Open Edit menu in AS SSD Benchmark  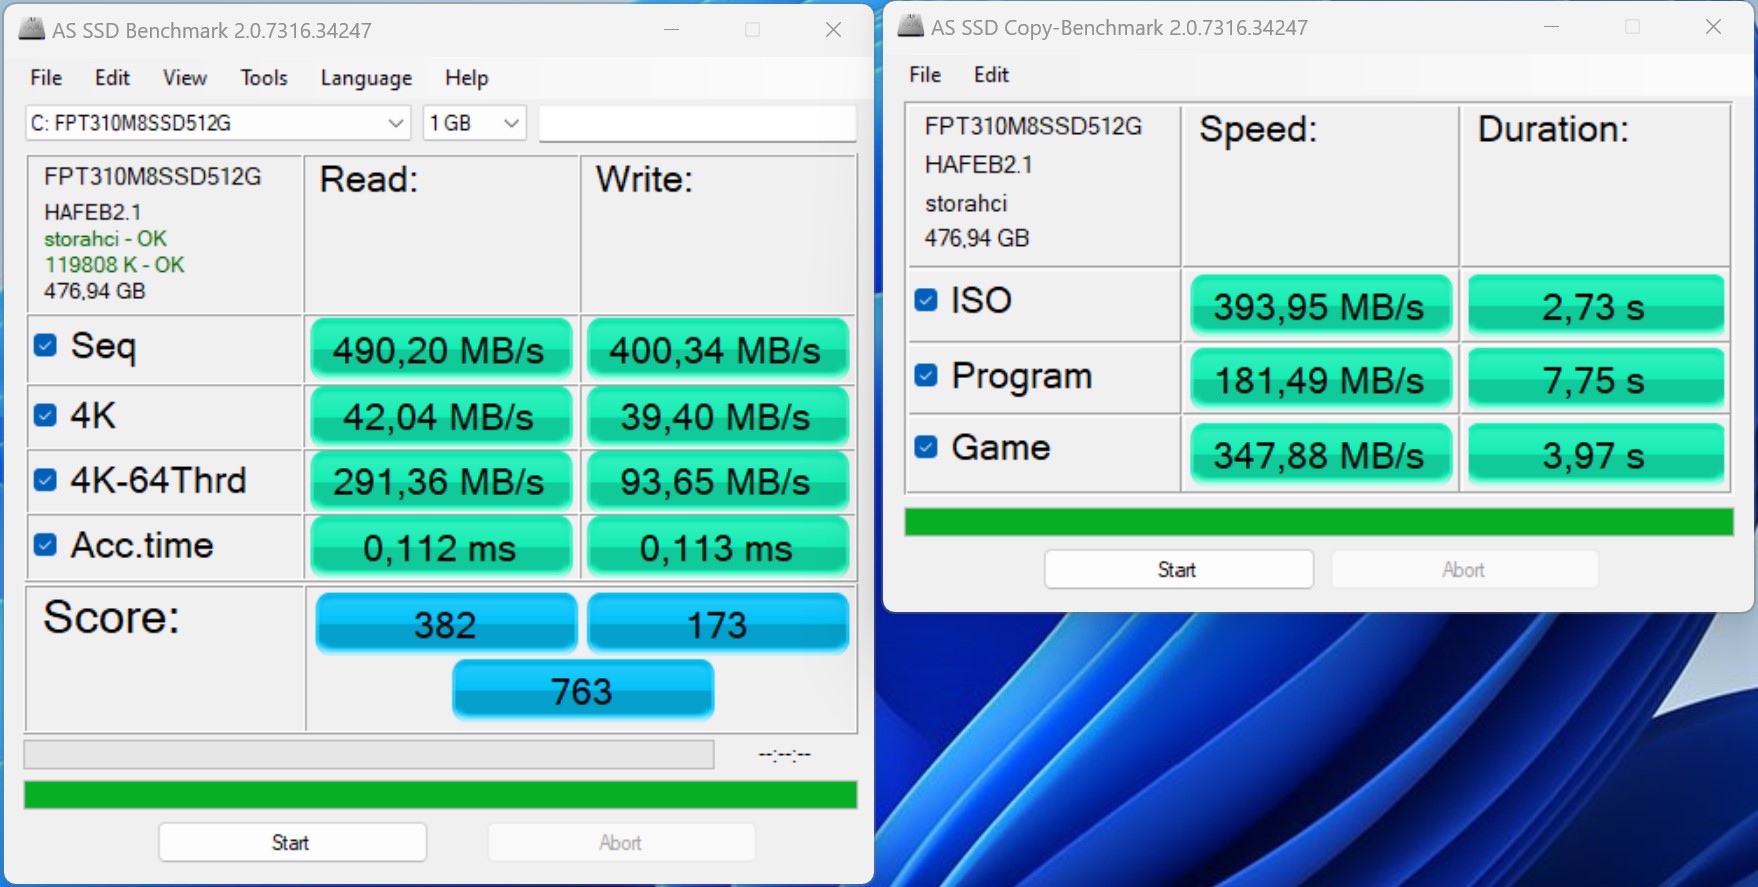(112, 78)
